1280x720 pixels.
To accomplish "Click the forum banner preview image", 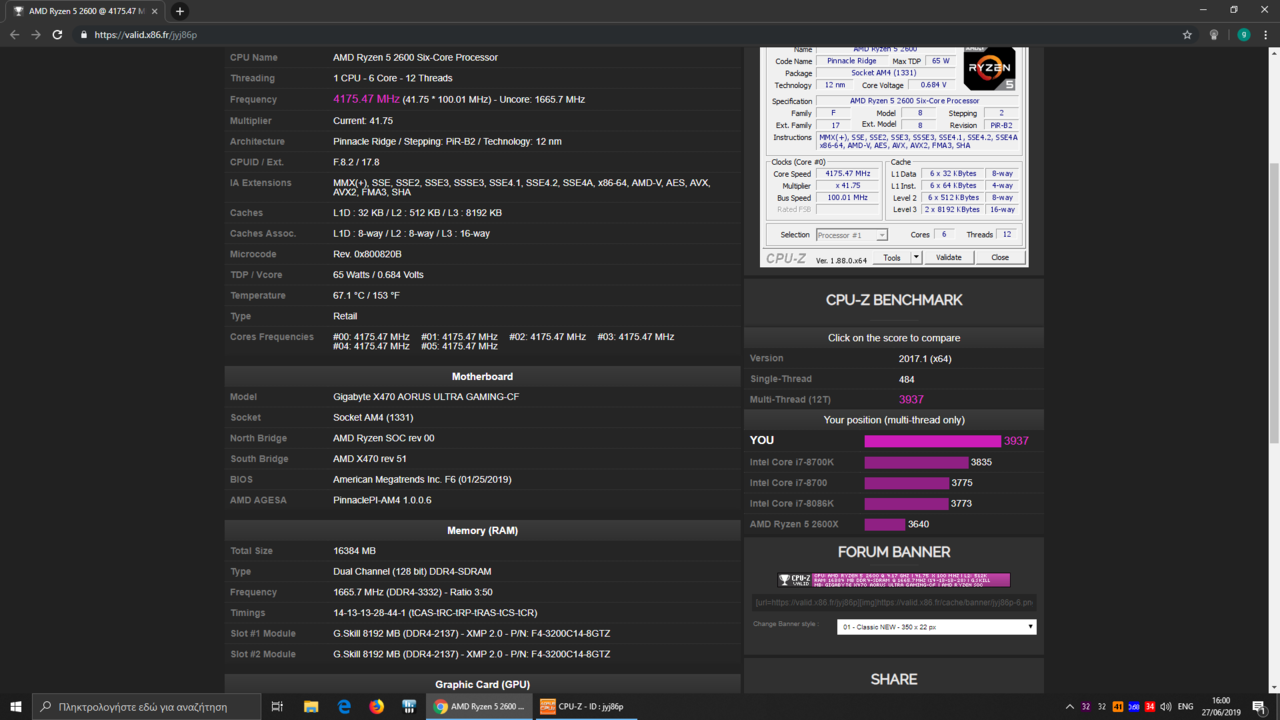I will [894, 579].
